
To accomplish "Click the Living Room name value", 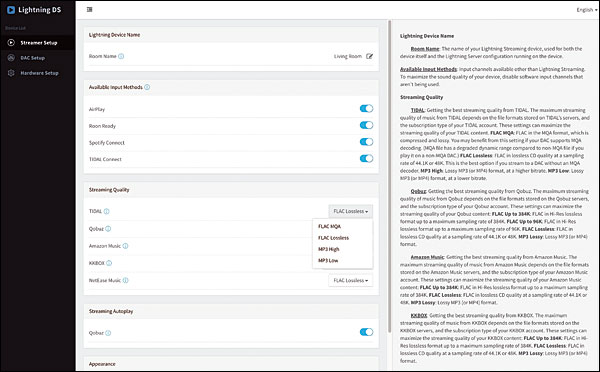I will pos(347,56).
